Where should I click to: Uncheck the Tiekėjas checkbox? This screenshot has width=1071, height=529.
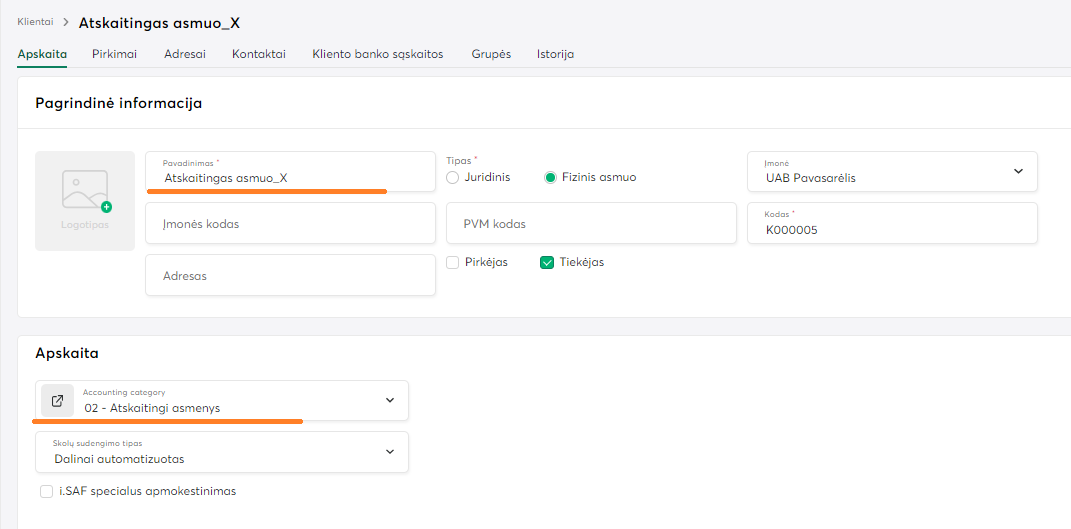coord(547,262)
